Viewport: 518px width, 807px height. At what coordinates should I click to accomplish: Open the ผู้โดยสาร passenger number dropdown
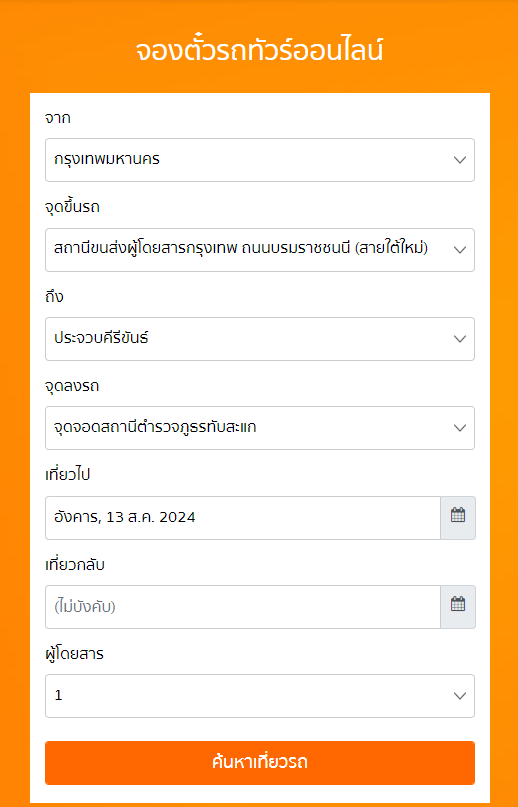[x=260, y=696]
